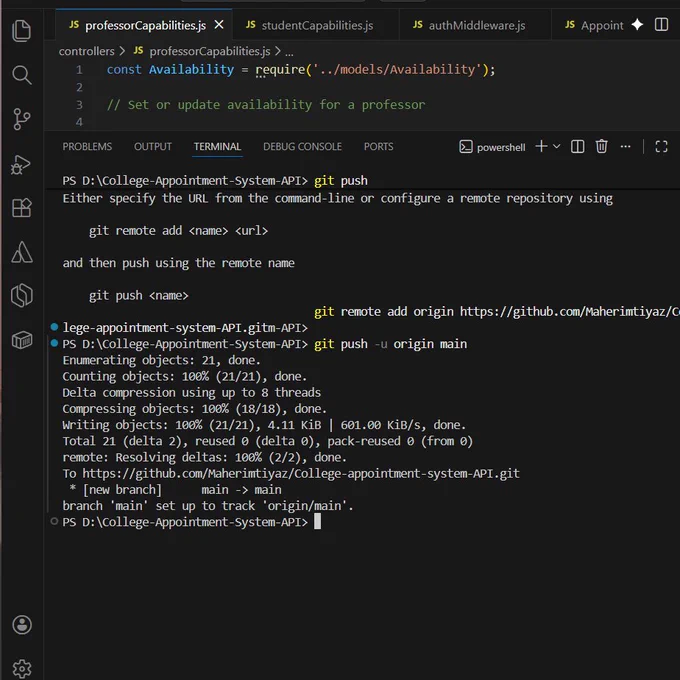Close the professorCapabilities.js tab

click(219, 25)
